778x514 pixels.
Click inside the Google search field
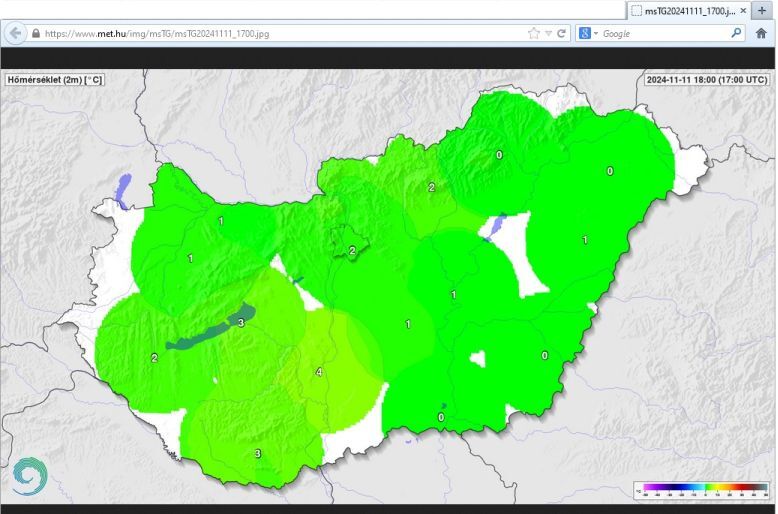660,33
